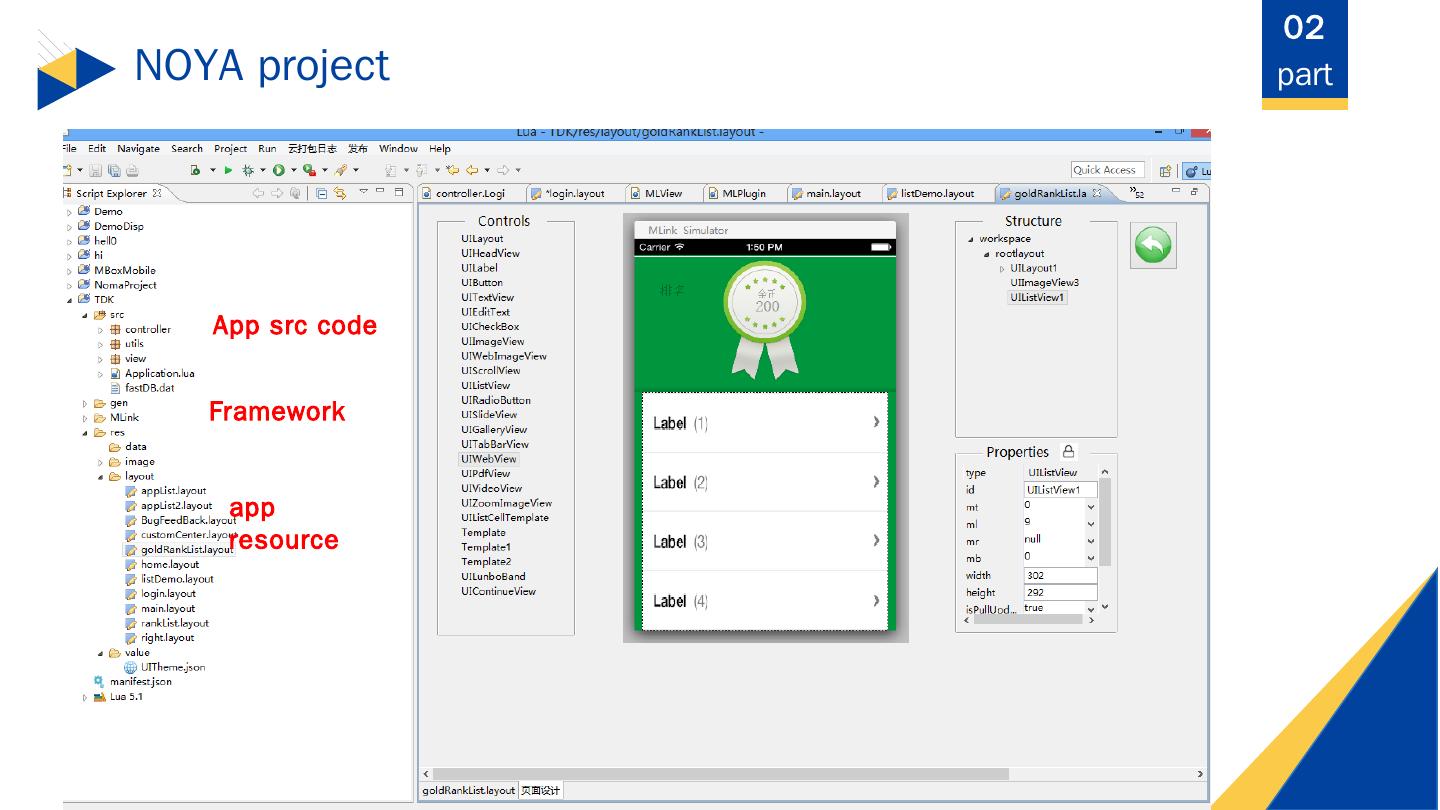Click the Quick Access search box
The image size is (1440, 810).
click(x=1106, y=170)
